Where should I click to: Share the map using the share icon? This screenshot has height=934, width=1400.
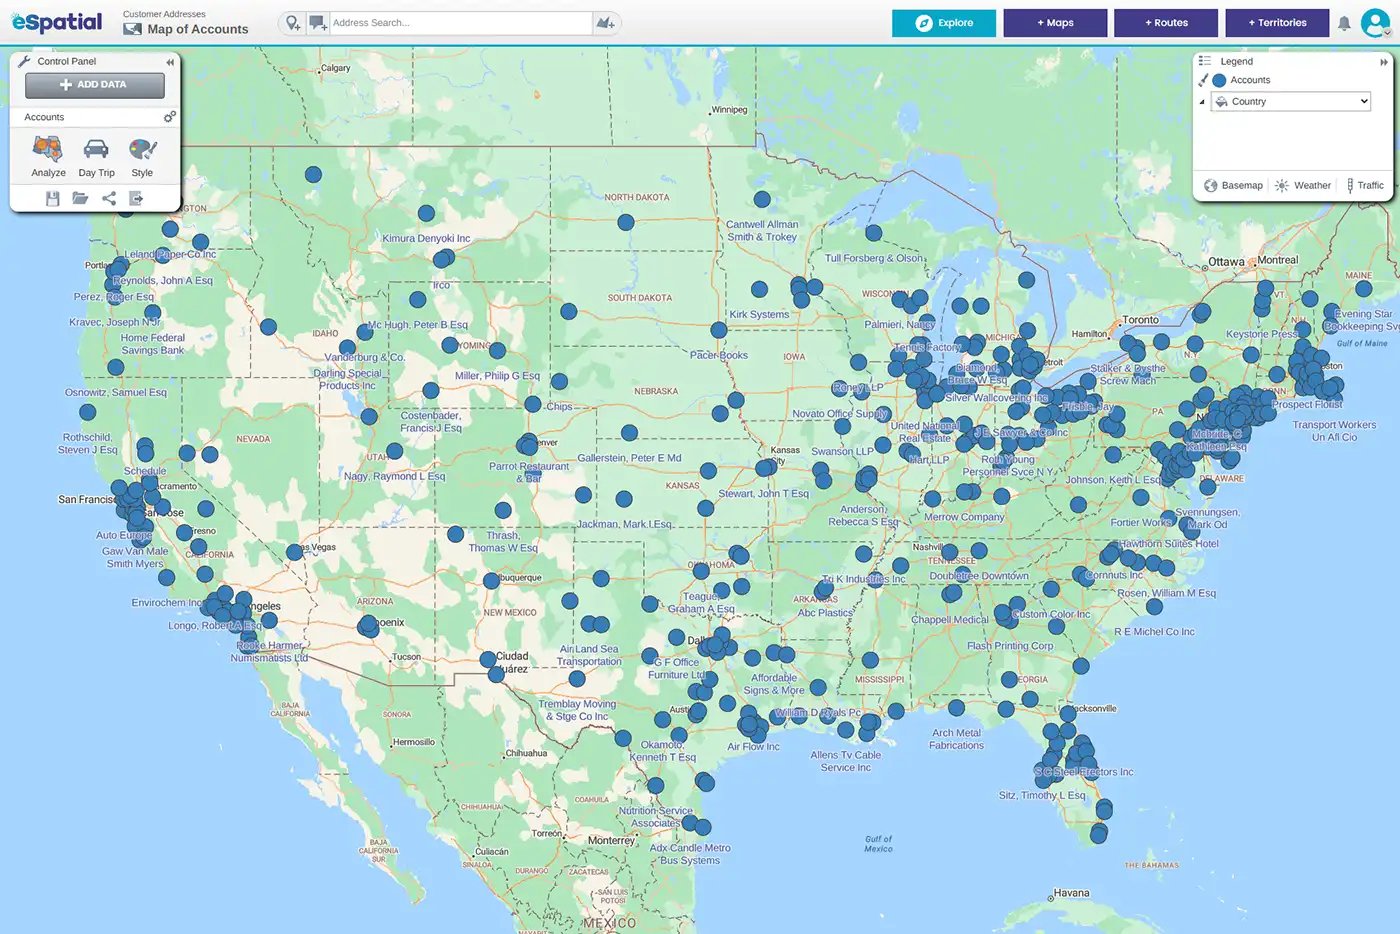click(109, 199)
